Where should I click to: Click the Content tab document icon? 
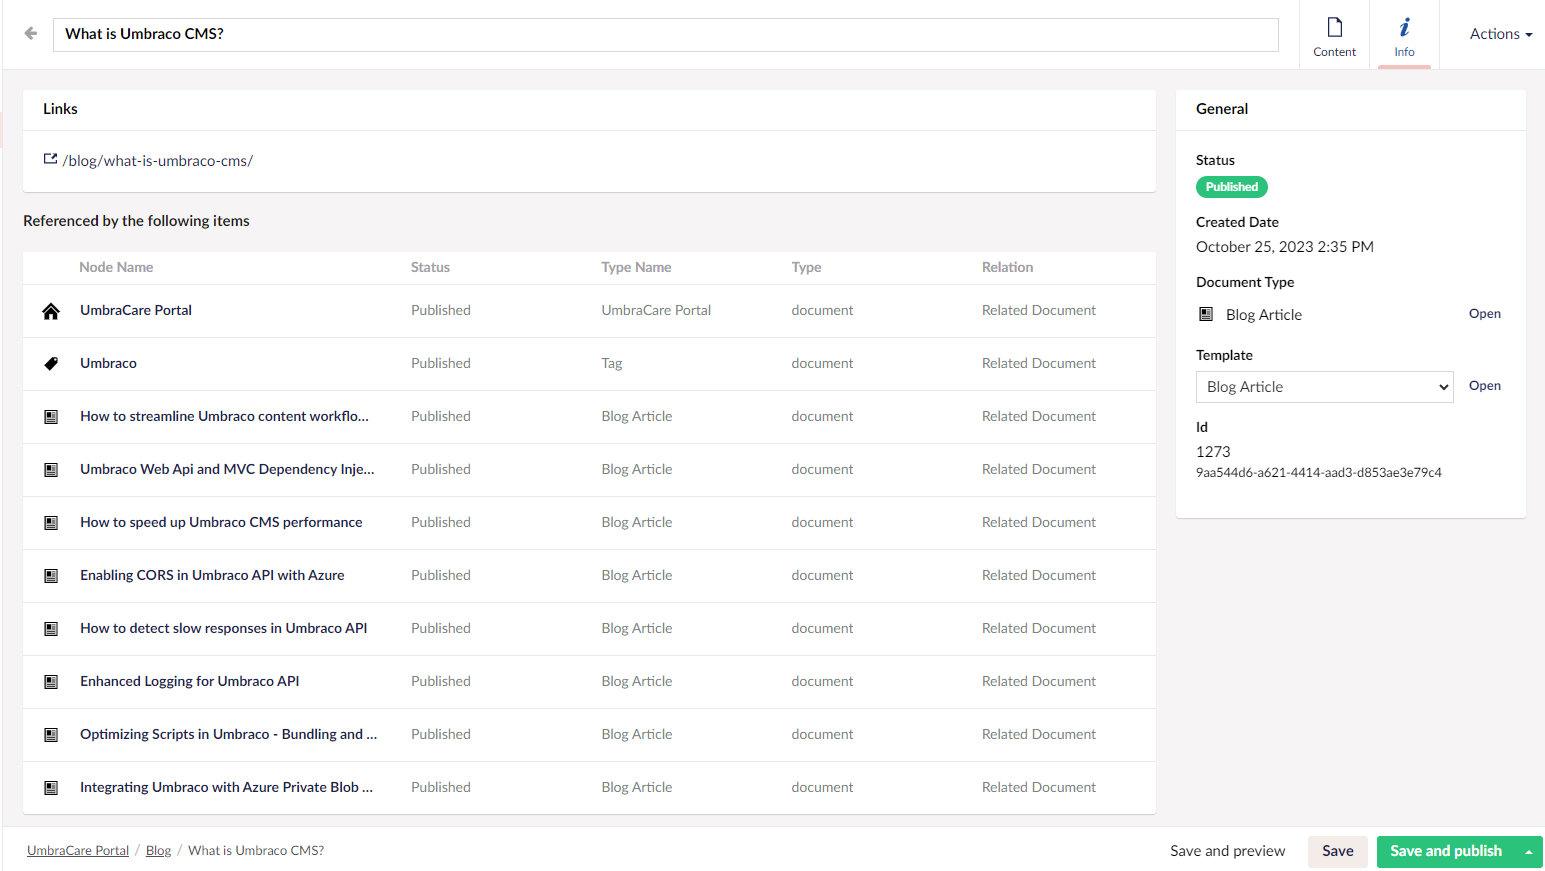point(1334,25)
